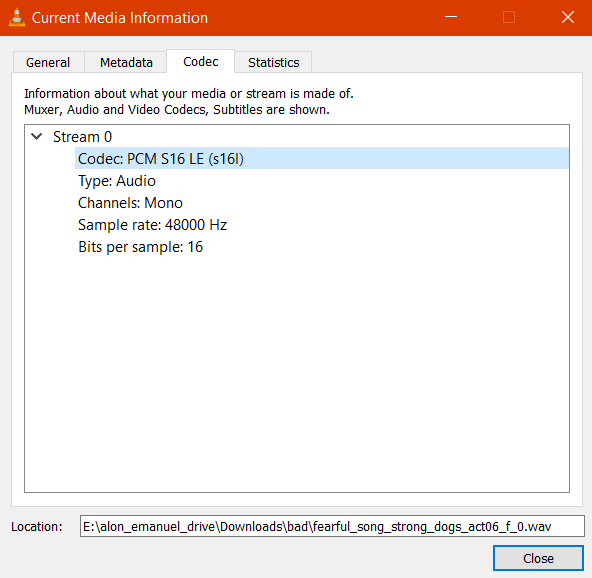The image size is (592, 578).
Task: Select the Codec tab
Action: [200, 61]
